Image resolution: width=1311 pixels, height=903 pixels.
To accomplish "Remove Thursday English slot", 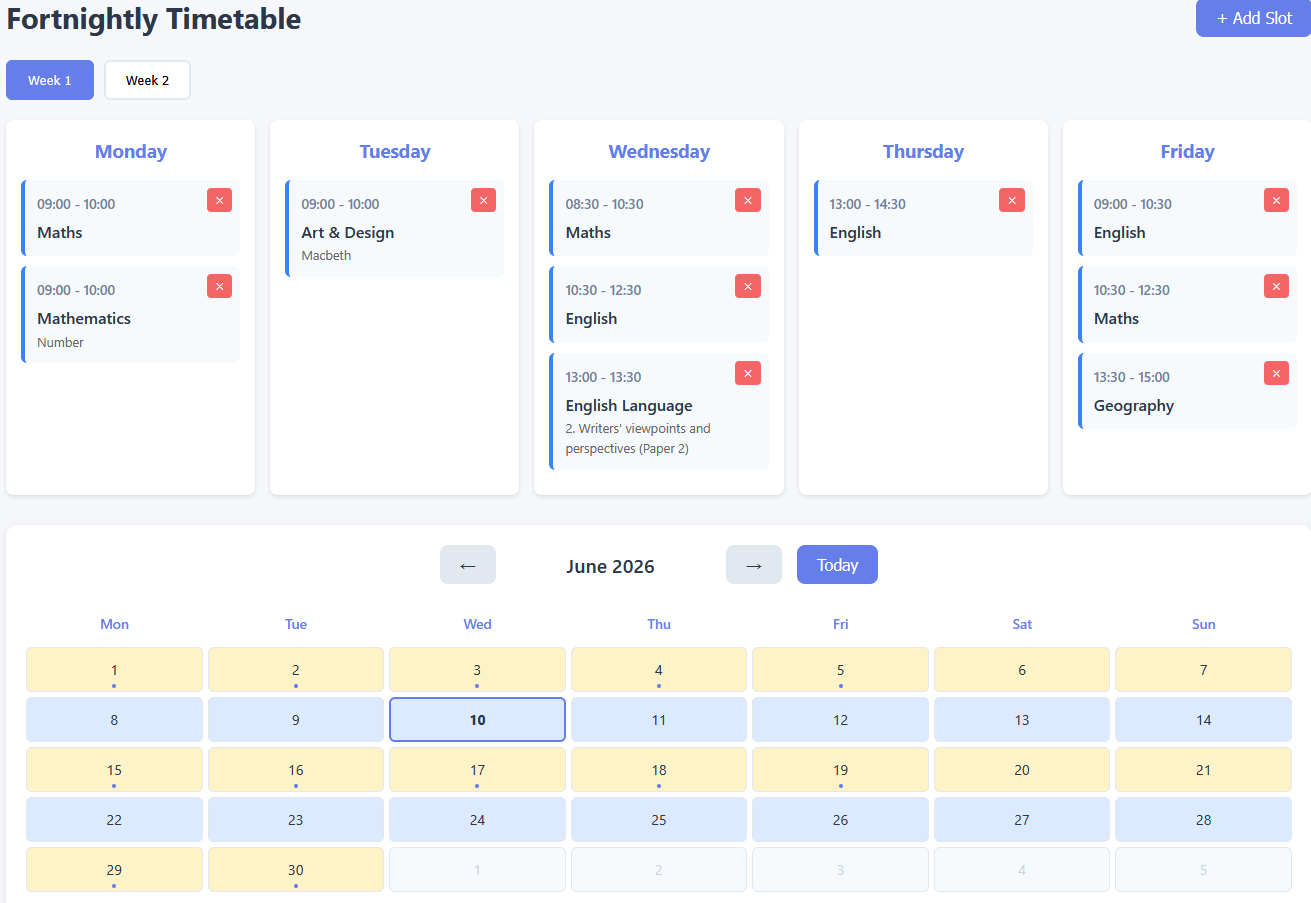I will click(1011, 200).
